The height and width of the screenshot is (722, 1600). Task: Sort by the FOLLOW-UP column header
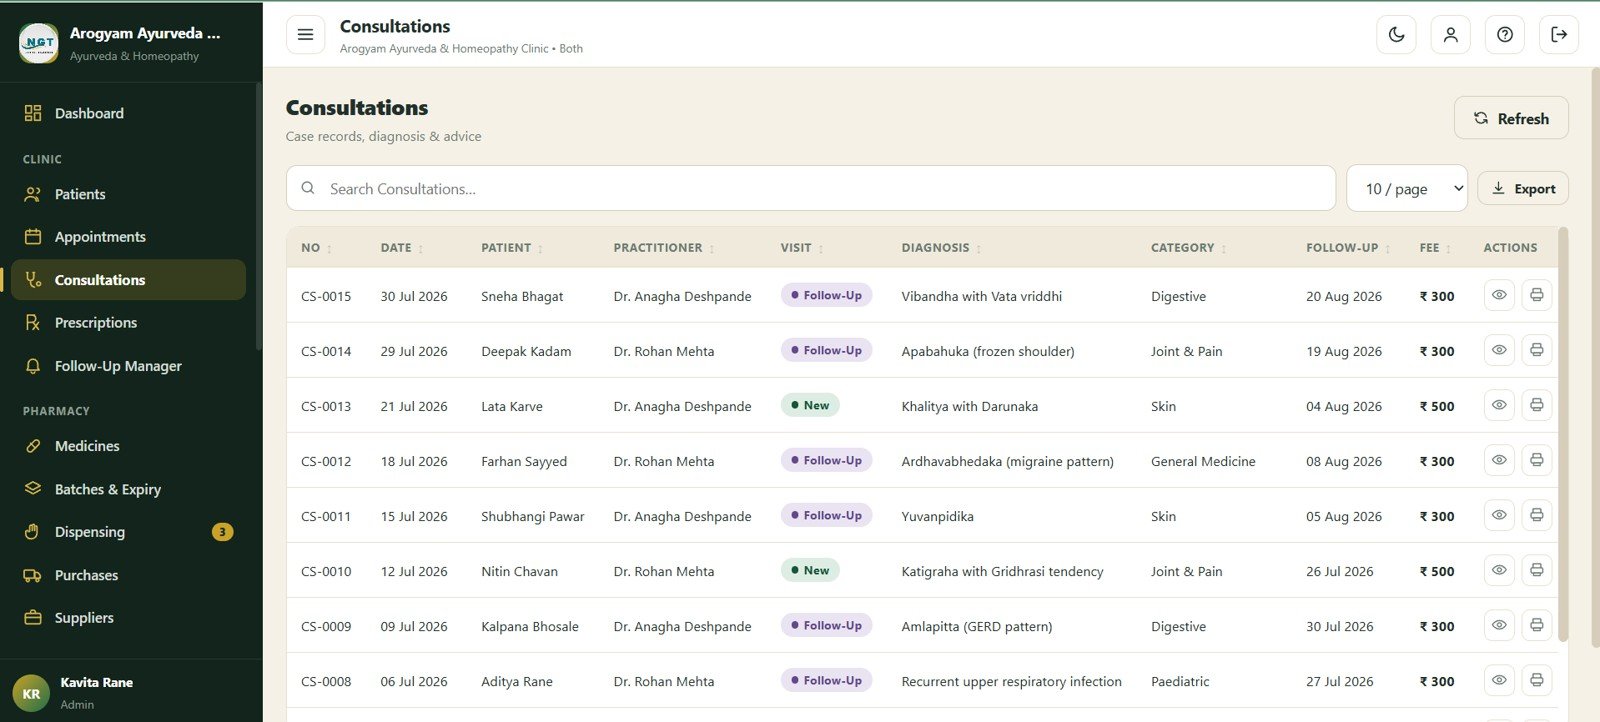tap(1348, 248)
